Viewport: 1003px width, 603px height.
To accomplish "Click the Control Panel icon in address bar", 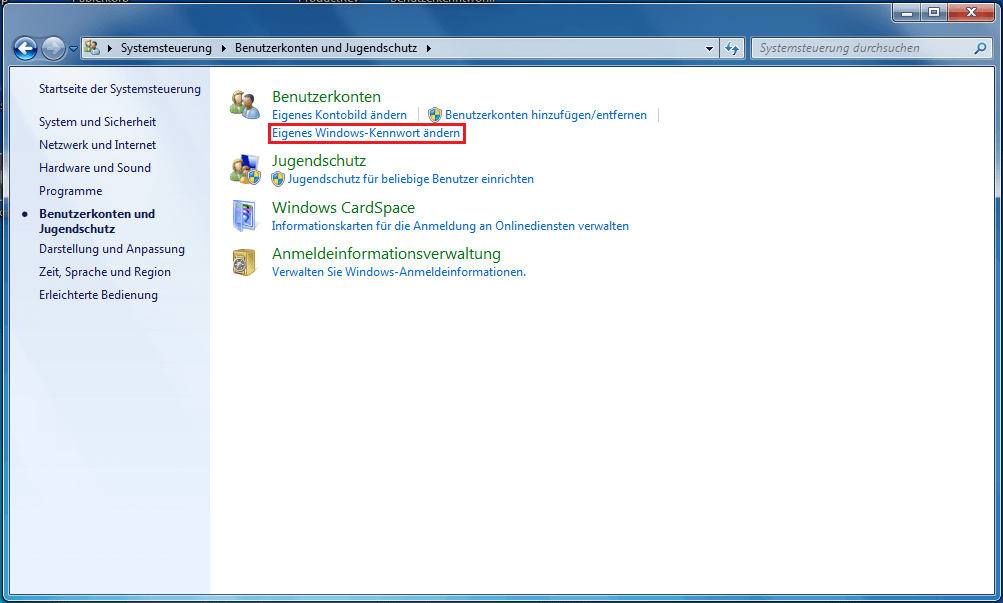I will pos(92,48).
